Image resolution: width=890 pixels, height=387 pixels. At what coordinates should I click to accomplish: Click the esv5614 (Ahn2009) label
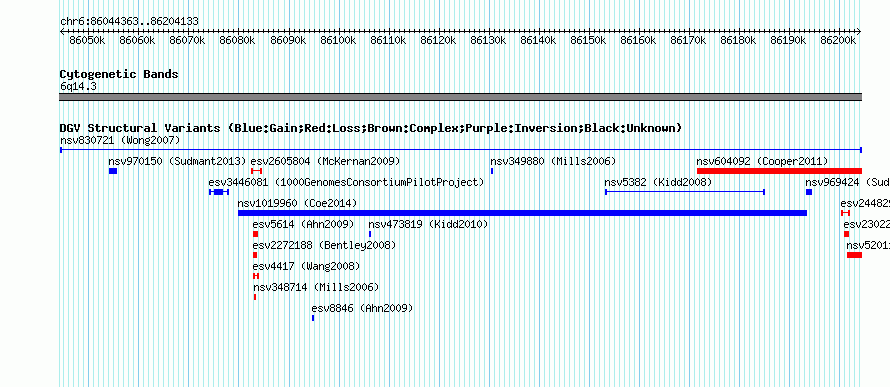point(303,224)
